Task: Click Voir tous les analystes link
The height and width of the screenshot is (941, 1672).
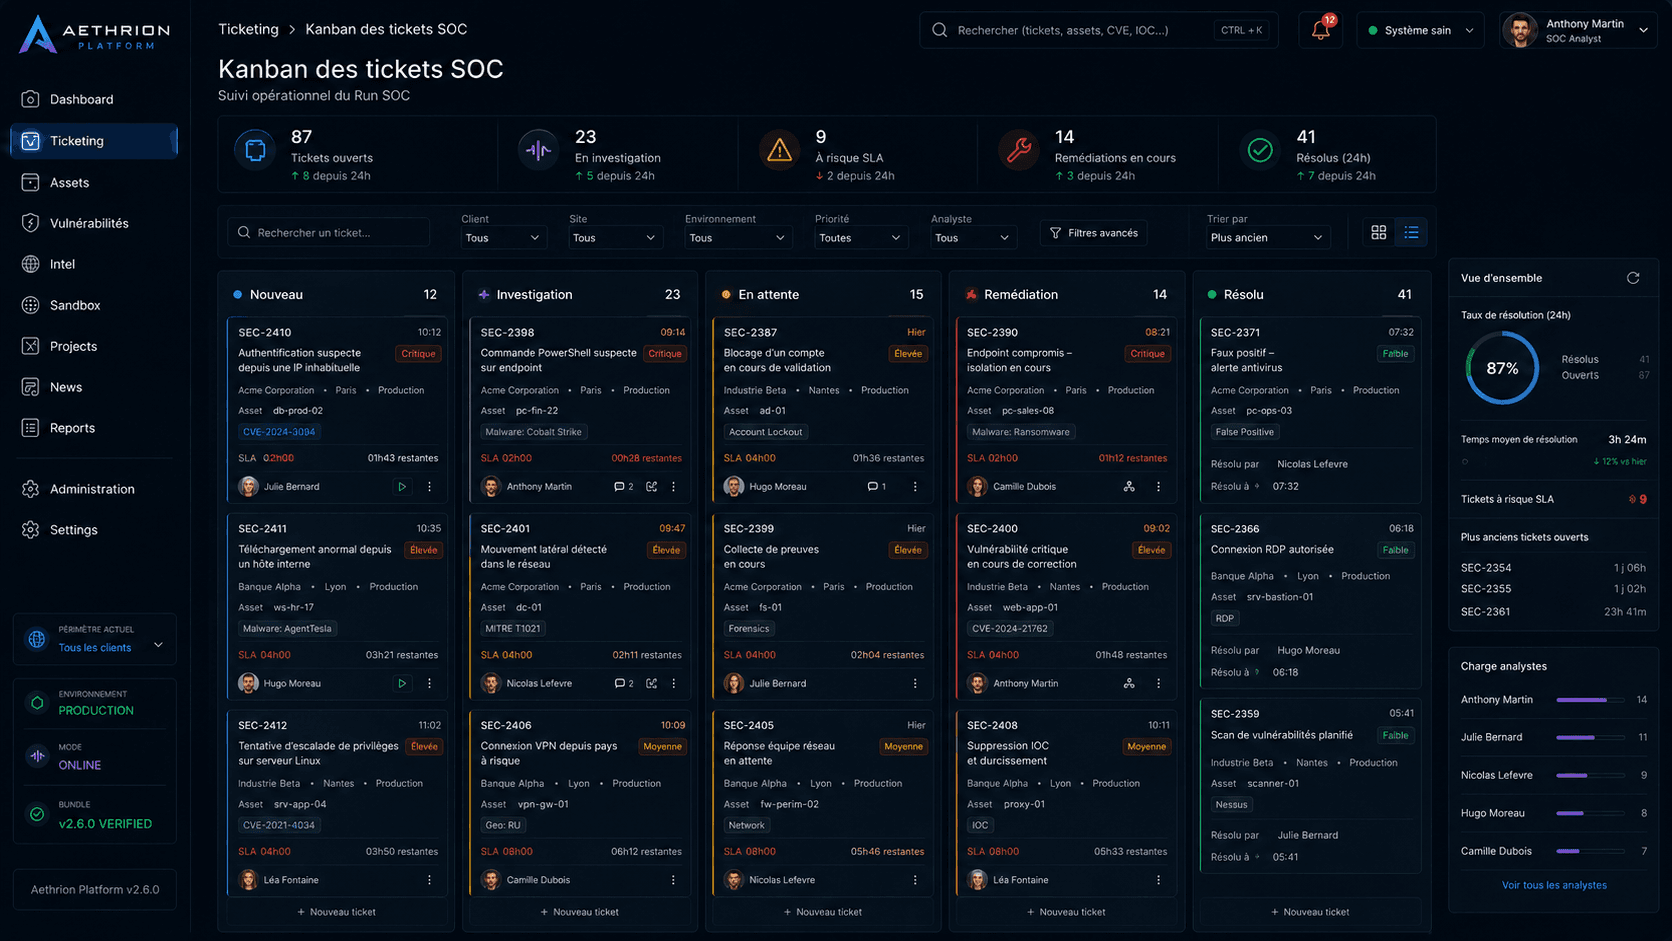Action: click(x=1554, y=885)
